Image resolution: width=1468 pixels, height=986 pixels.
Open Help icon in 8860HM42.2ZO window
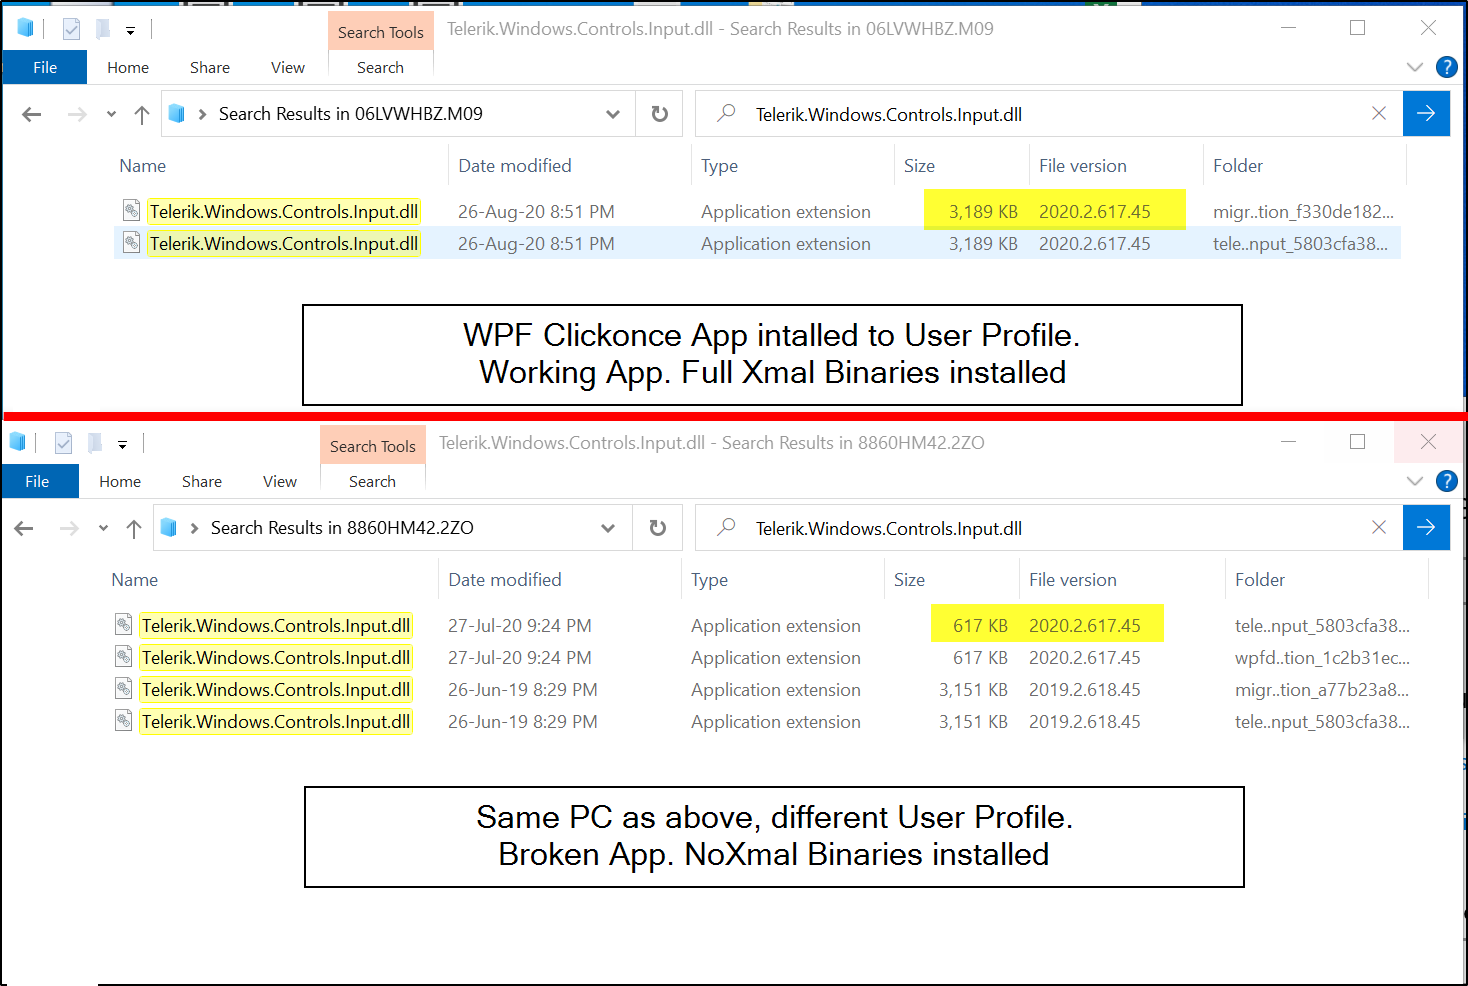1446,481
